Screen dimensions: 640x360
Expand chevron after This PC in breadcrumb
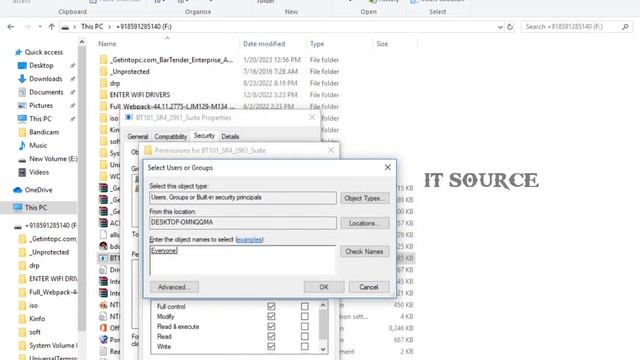coord(110,27)
